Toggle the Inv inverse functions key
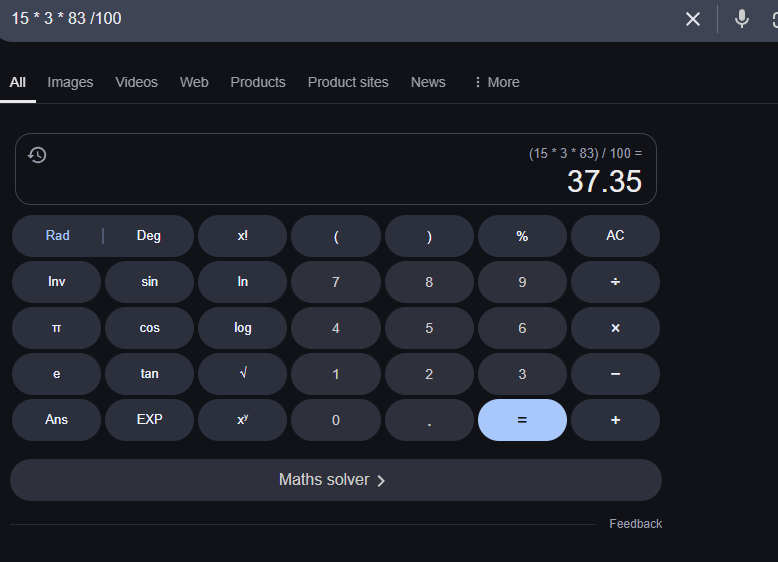The width and height of the screenshot is (778, 562). point(57,282)
